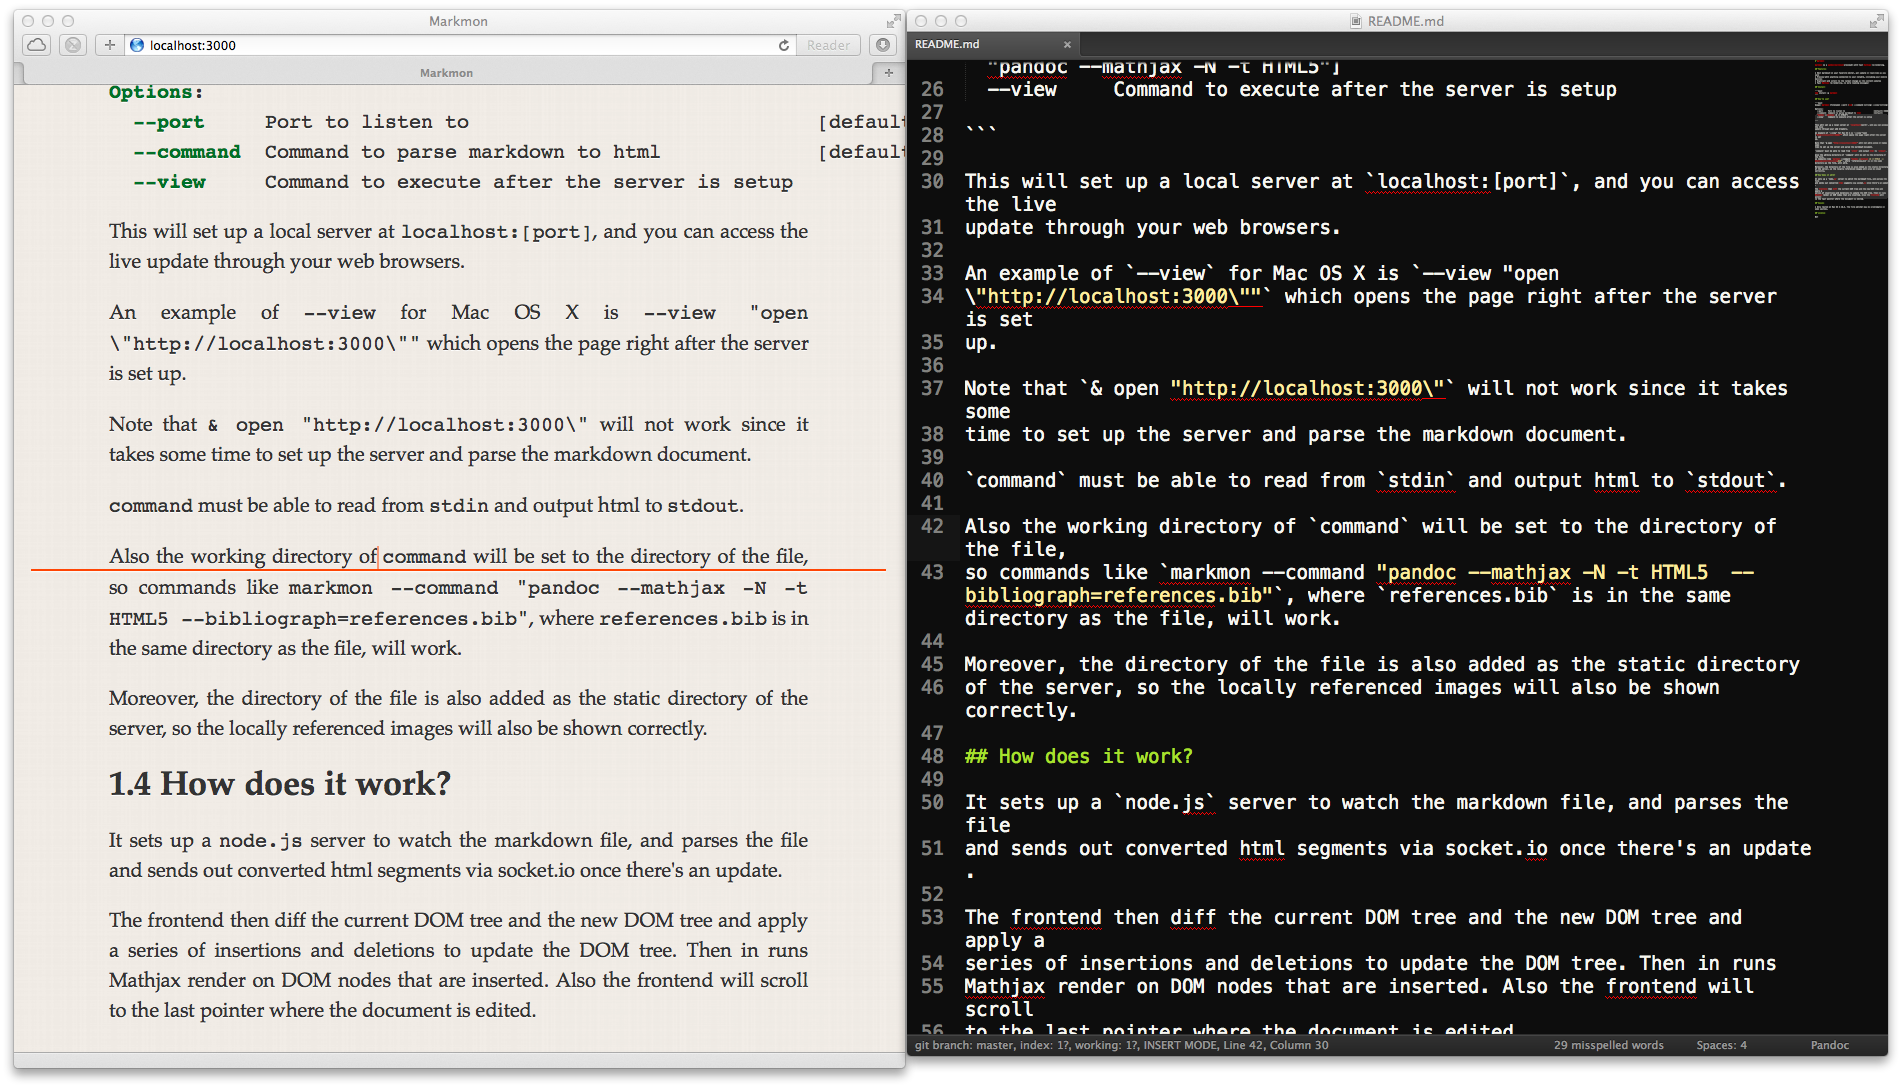Click 'Port to listen to' description in preview
Viewport: 1899px width, 1088px height.
click(367, 122)
